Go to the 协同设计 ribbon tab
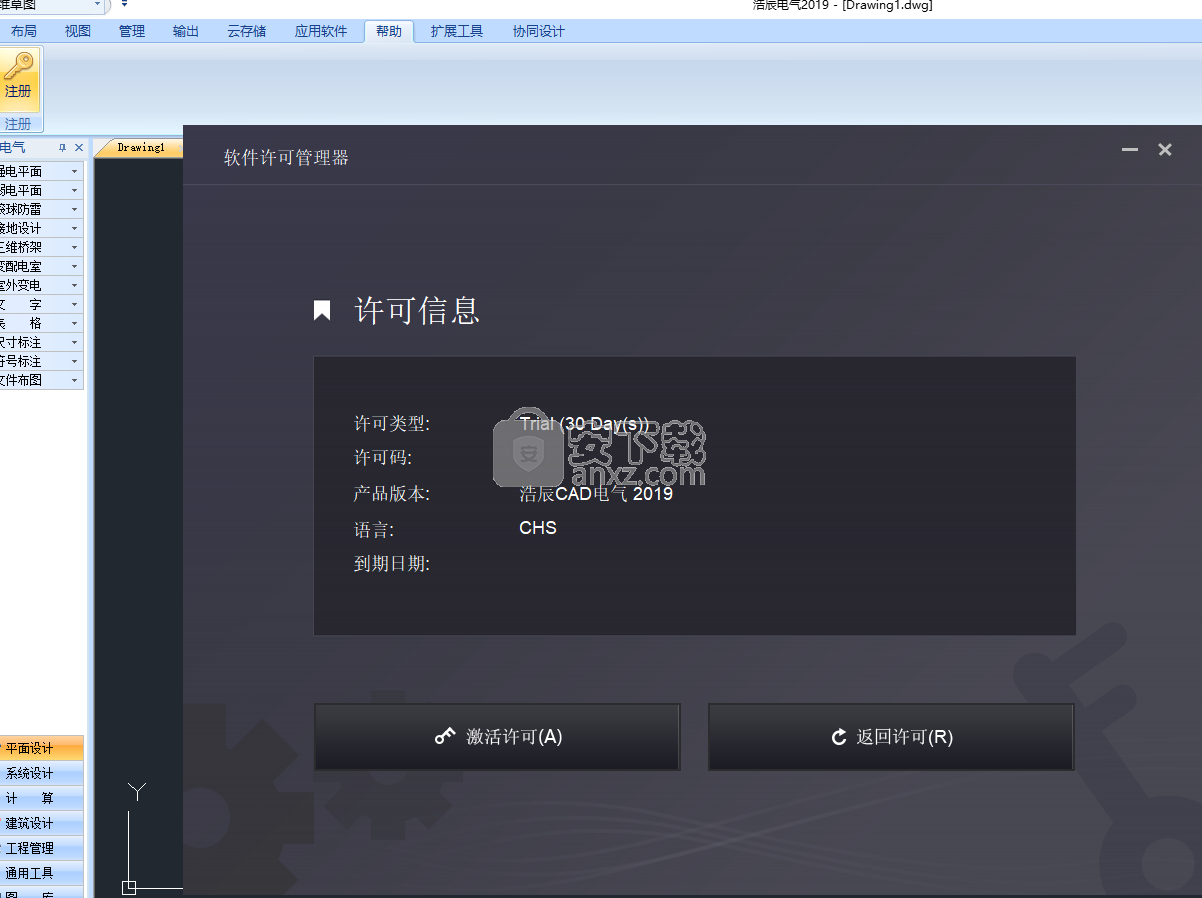Image resolution: width=1202 pixels, height=898 pixels. tap(539, 31)
